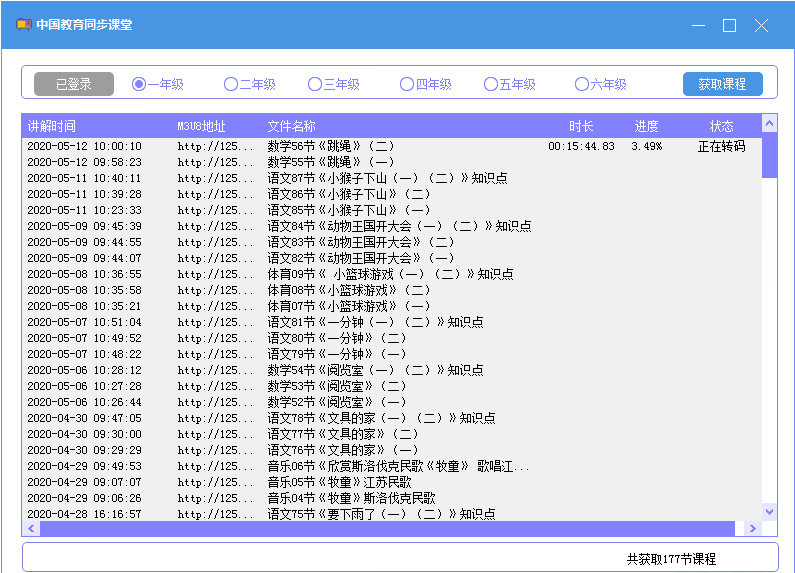The width and height of the screenshot is (795, 573).
Task: Click timestamp 2020-05-12 10:00:10
Action: point(84,146)
